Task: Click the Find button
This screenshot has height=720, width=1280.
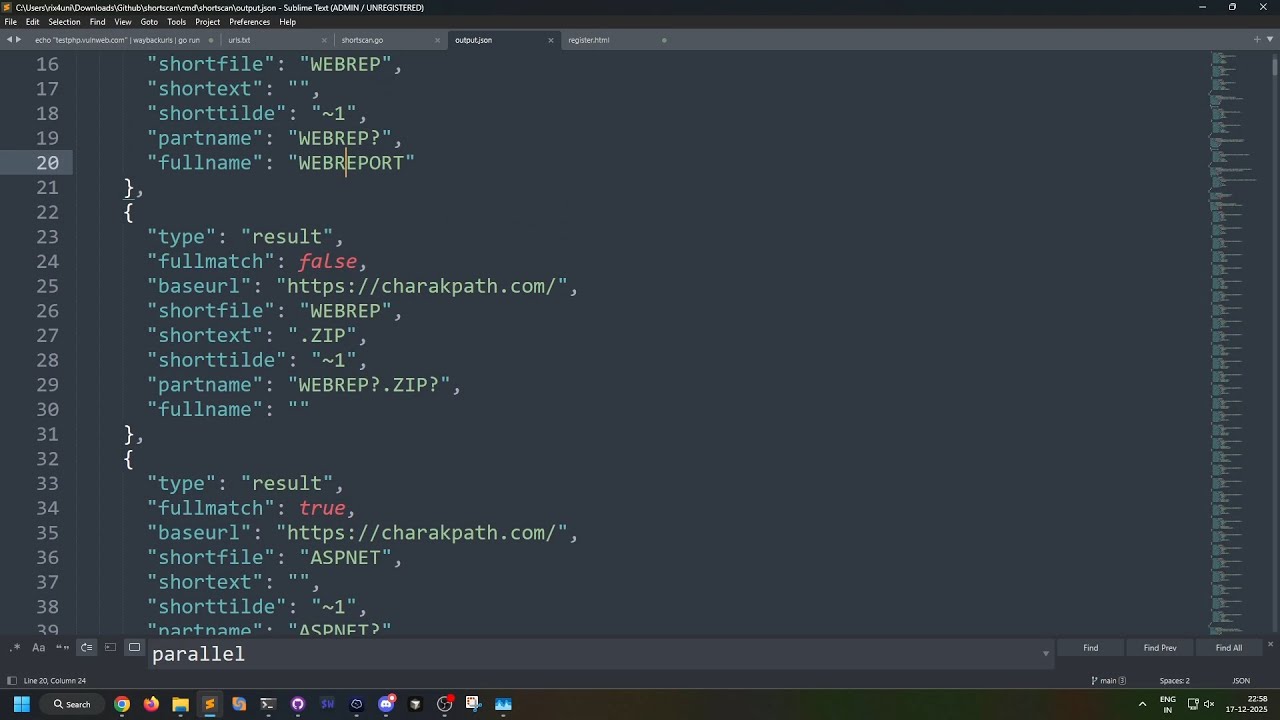Action: click(x=1090, y=648)
